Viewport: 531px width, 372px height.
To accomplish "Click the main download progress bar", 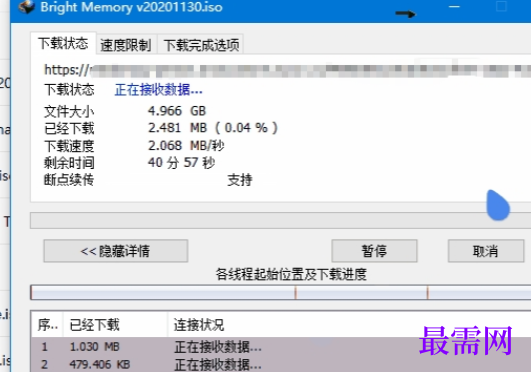I will pyautogui.click(x=280, y=221).
